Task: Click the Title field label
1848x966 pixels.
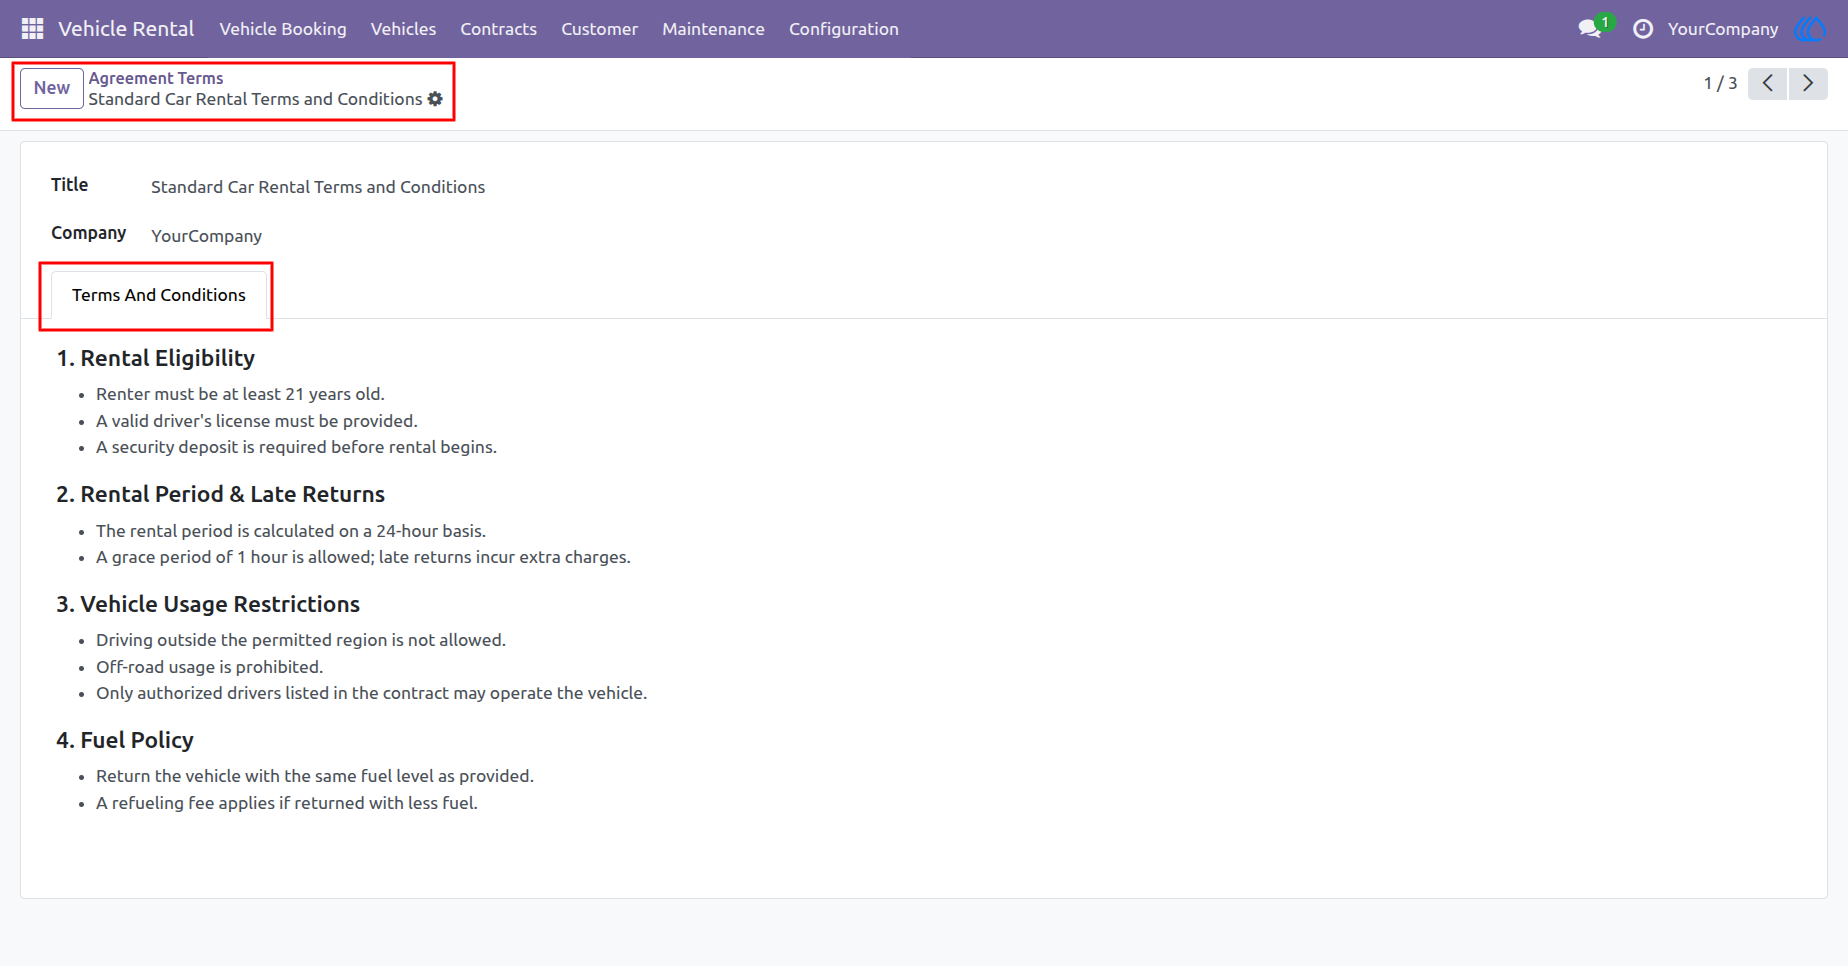Action: point(70,185)
